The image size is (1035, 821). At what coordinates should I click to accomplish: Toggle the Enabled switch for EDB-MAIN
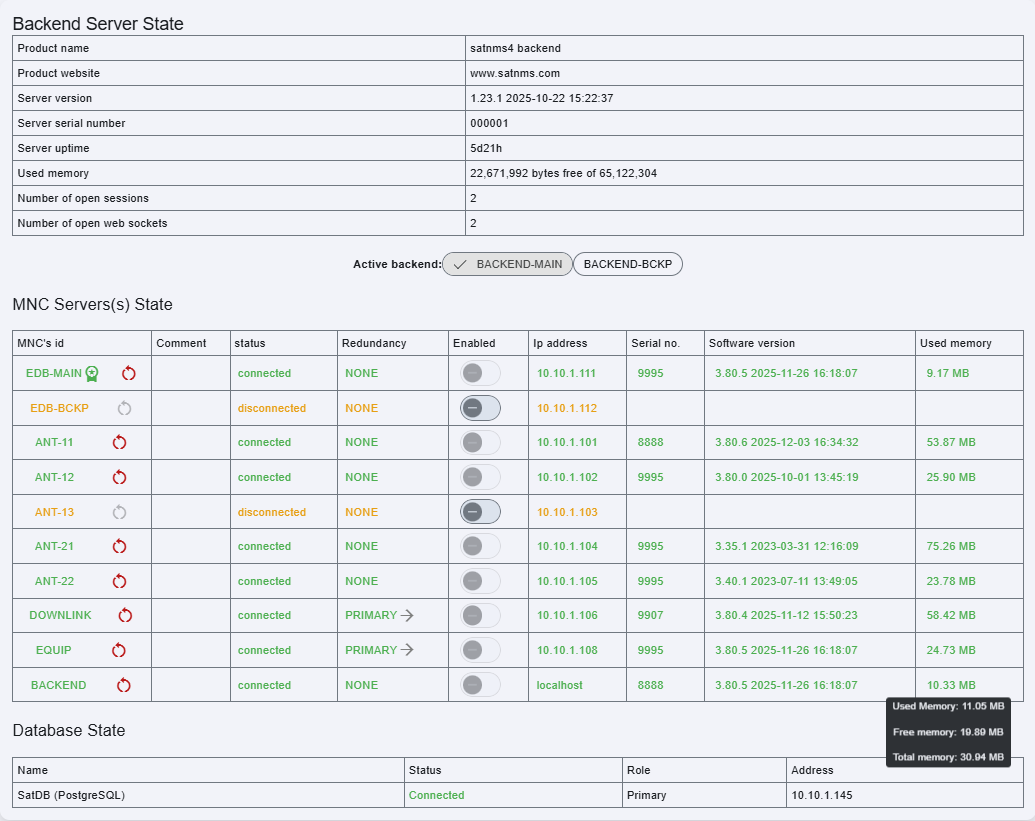pos(478,373)
